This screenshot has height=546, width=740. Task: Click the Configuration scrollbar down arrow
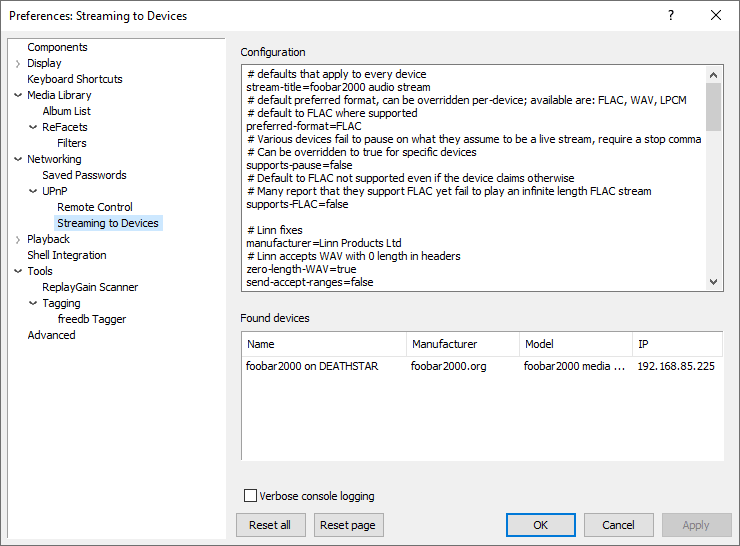(x=714, y=282)
